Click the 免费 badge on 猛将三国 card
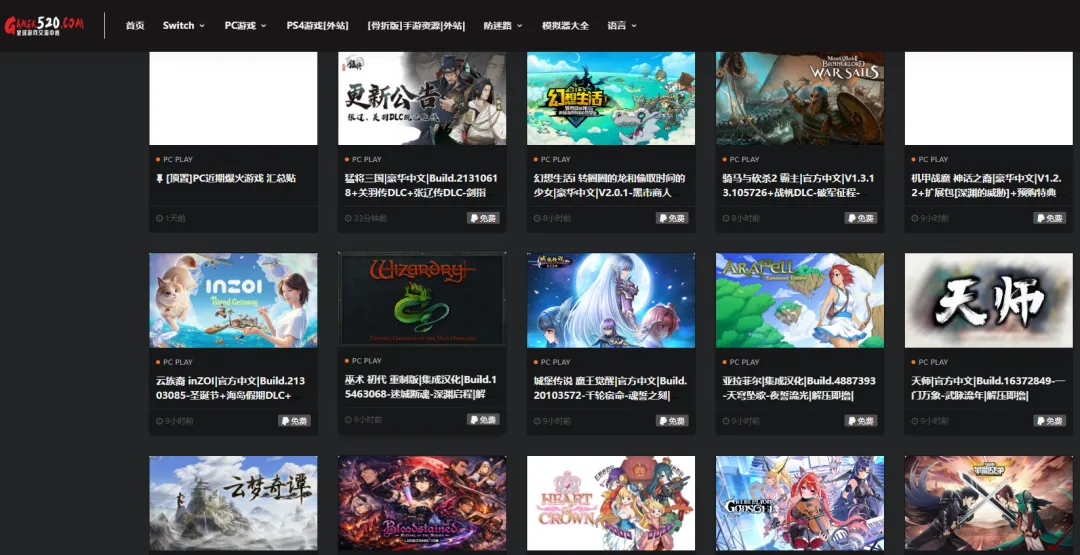Image resolution: width=1080 pixels, height=555 pixels. pyautogui.click(x=484, y=218)
